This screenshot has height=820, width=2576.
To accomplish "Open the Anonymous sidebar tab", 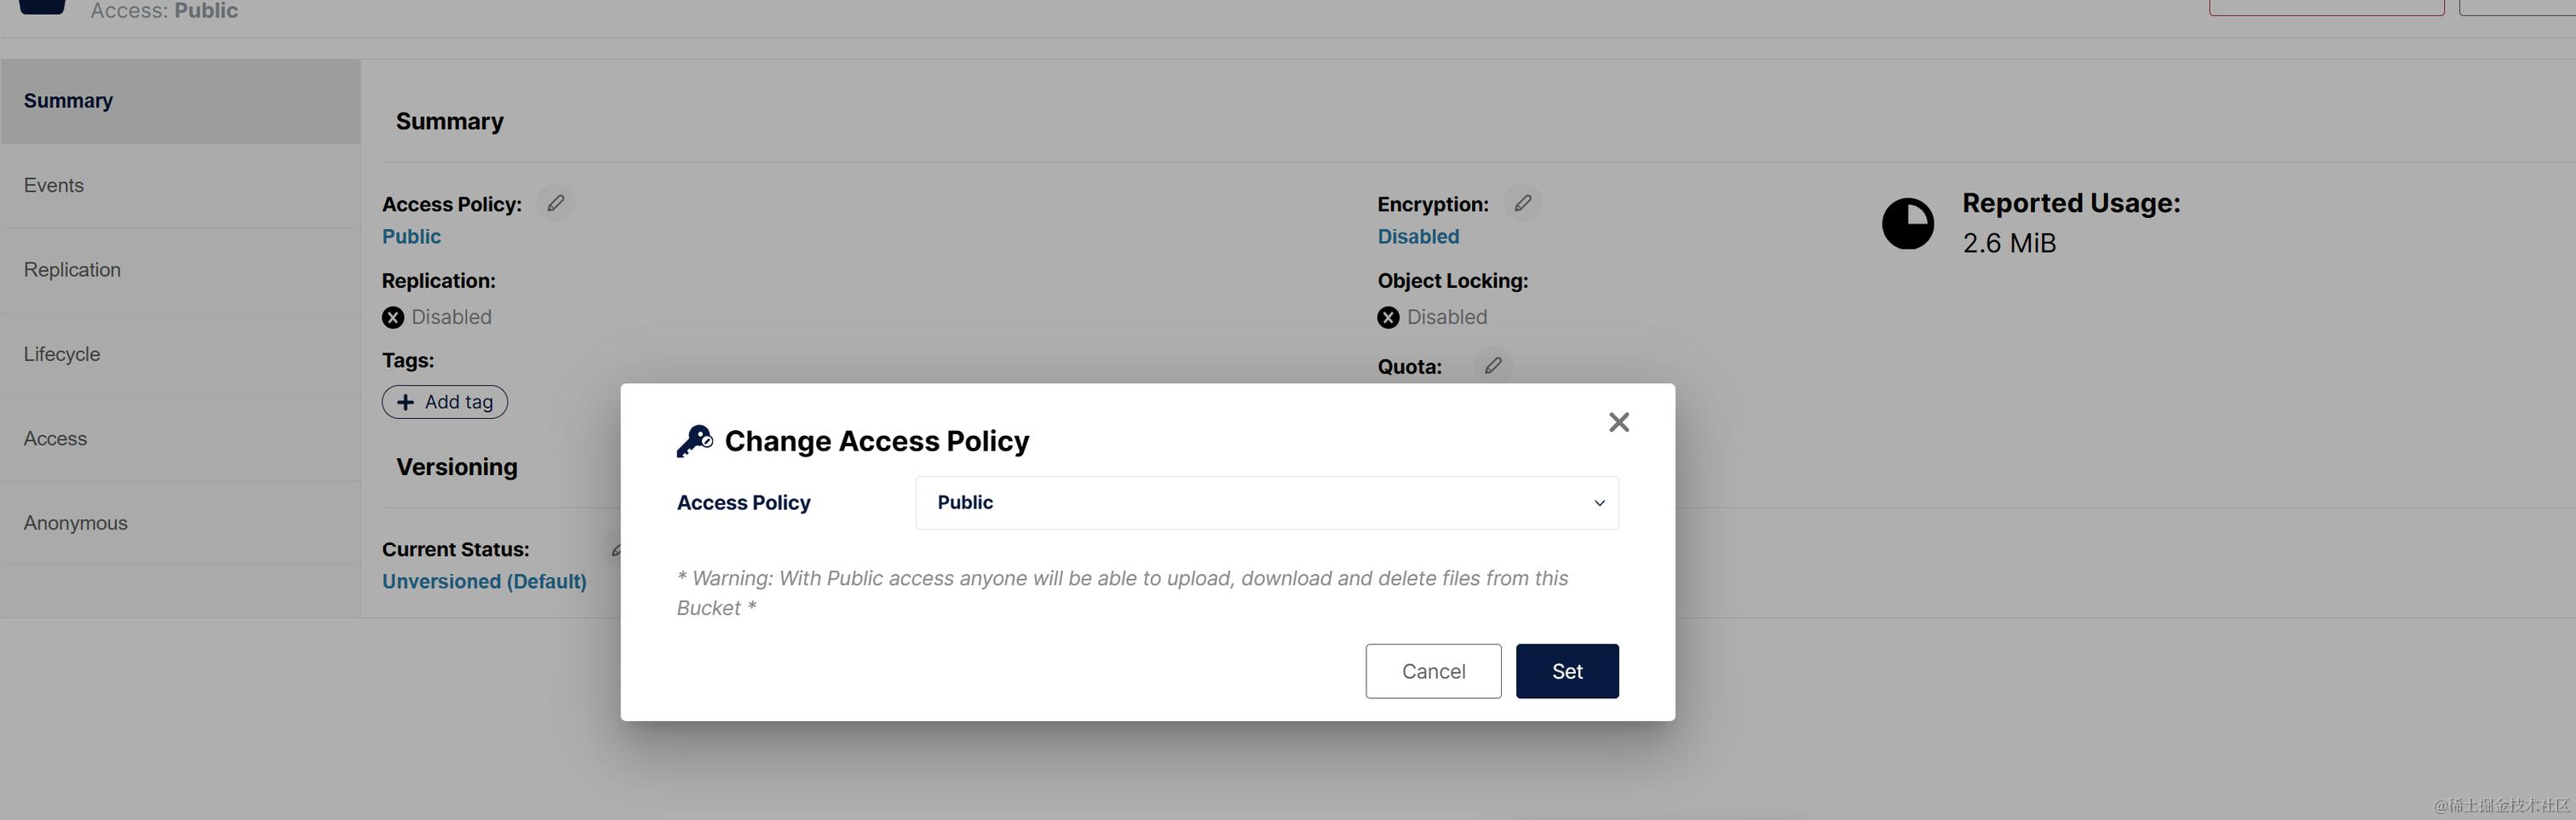I will tap(76, 523).
